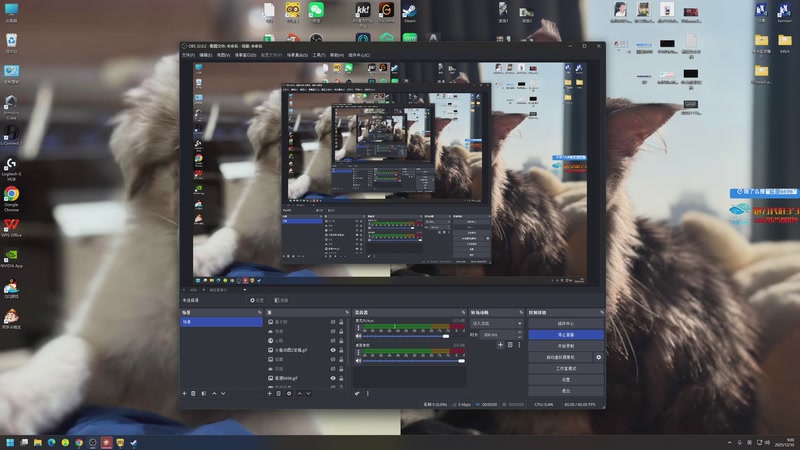Open scene filters icon in Scenes toolbar
800x450 pixels.
coord(204,393)
